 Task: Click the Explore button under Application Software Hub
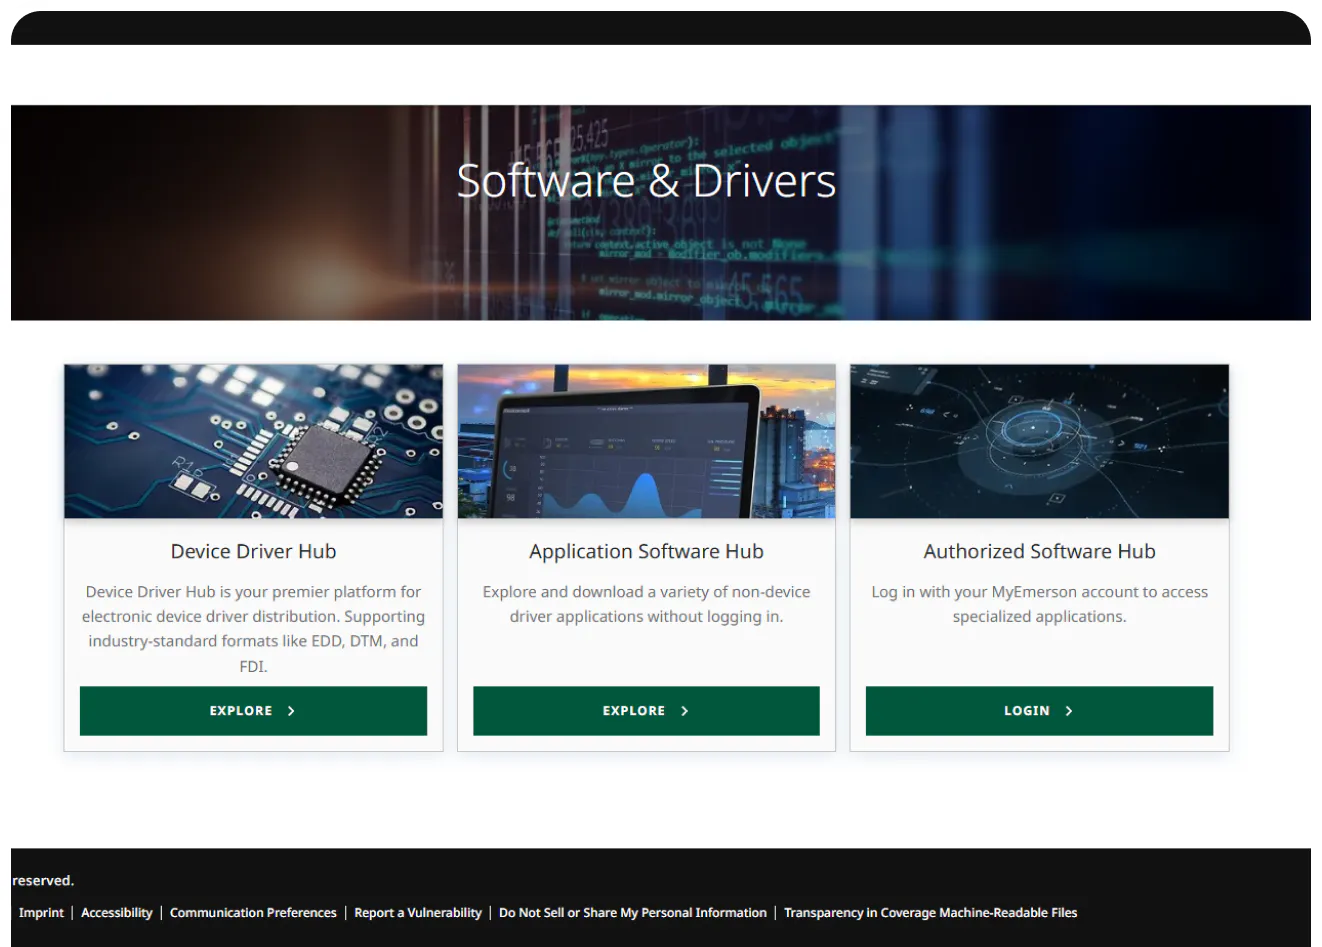click(x=646, y=711)
